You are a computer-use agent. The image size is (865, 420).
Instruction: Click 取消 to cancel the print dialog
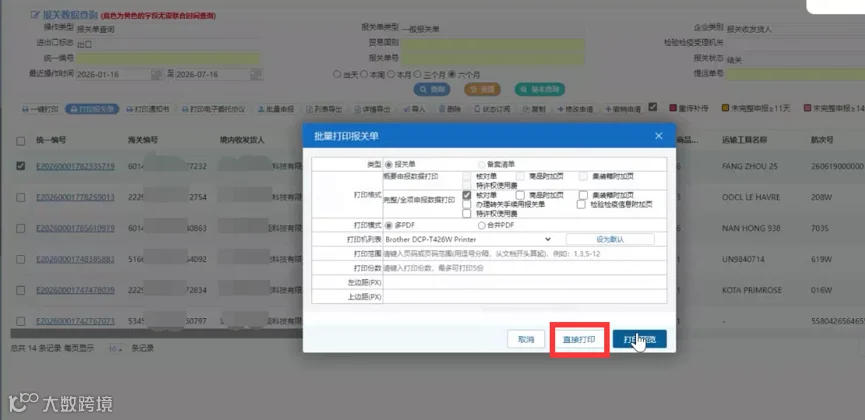[x=526, y=339]
